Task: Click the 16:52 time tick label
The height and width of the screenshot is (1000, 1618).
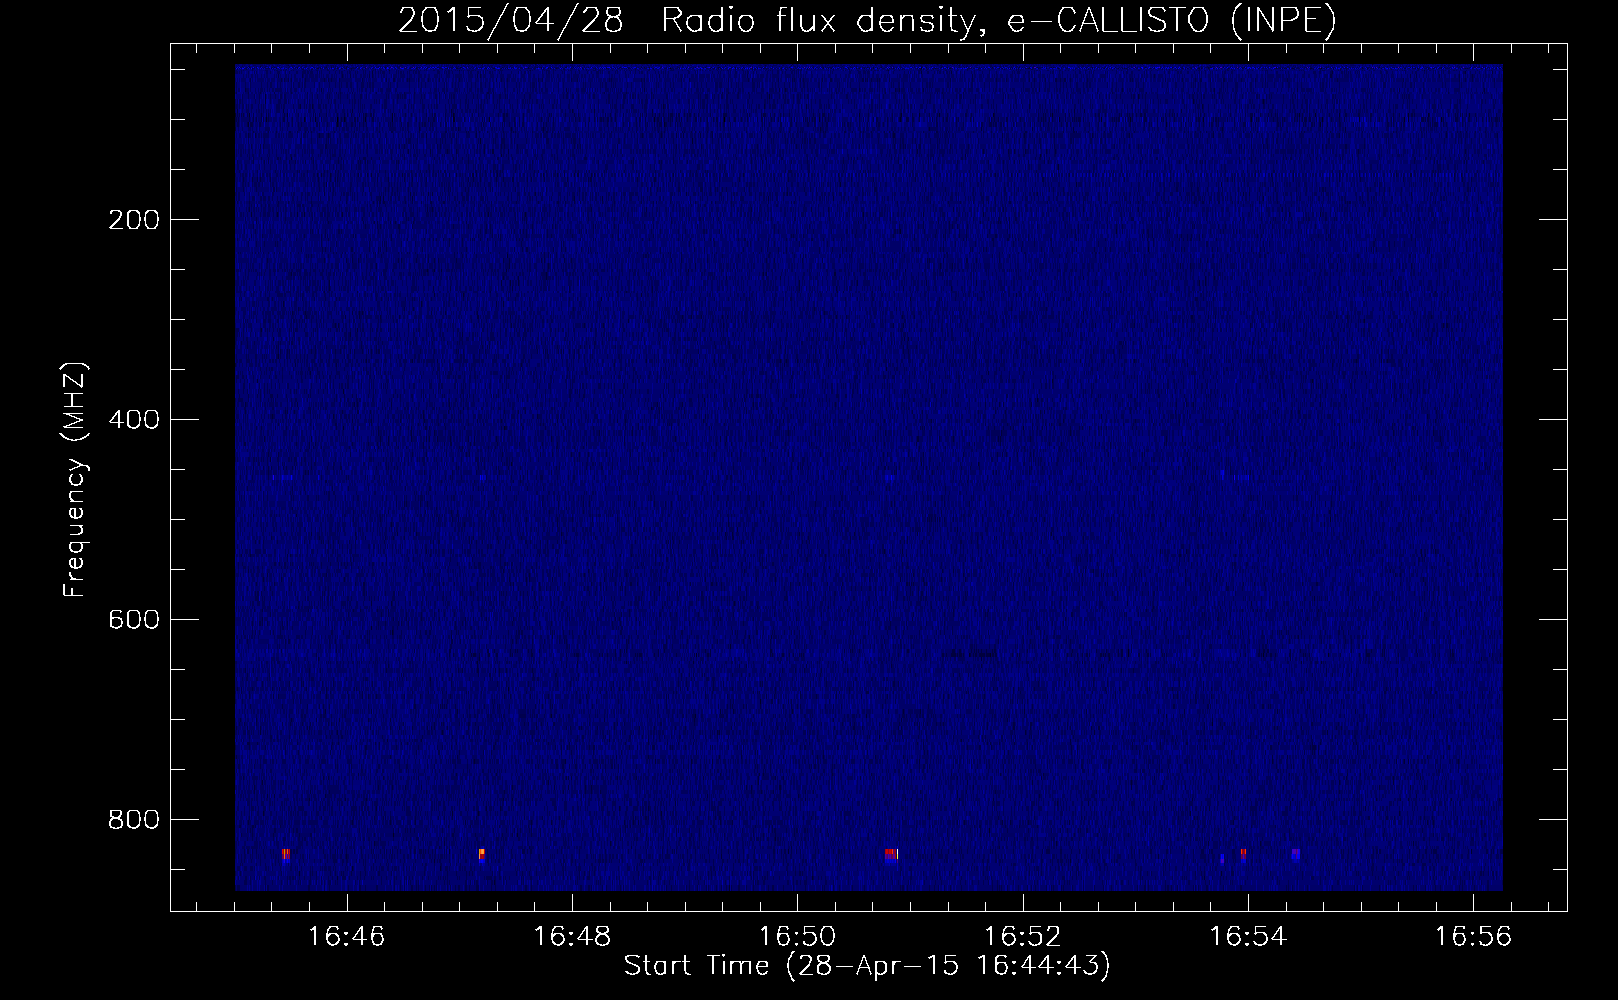Action: tap(1022, 937)
